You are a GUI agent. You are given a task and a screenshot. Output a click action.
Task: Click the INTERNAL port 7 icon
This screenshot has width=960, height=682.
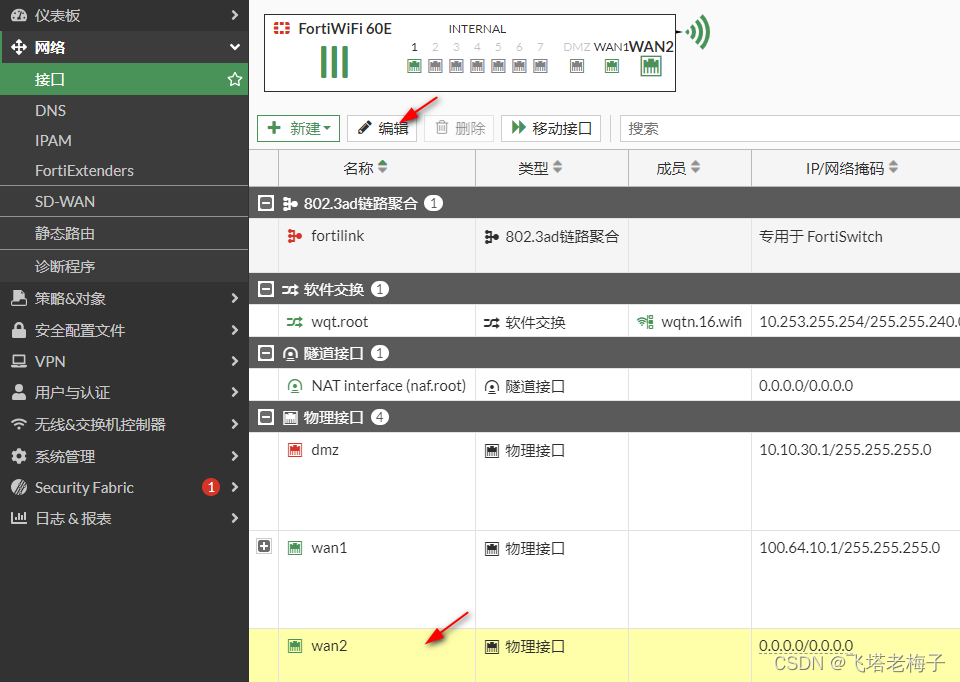tap(540, 66)
